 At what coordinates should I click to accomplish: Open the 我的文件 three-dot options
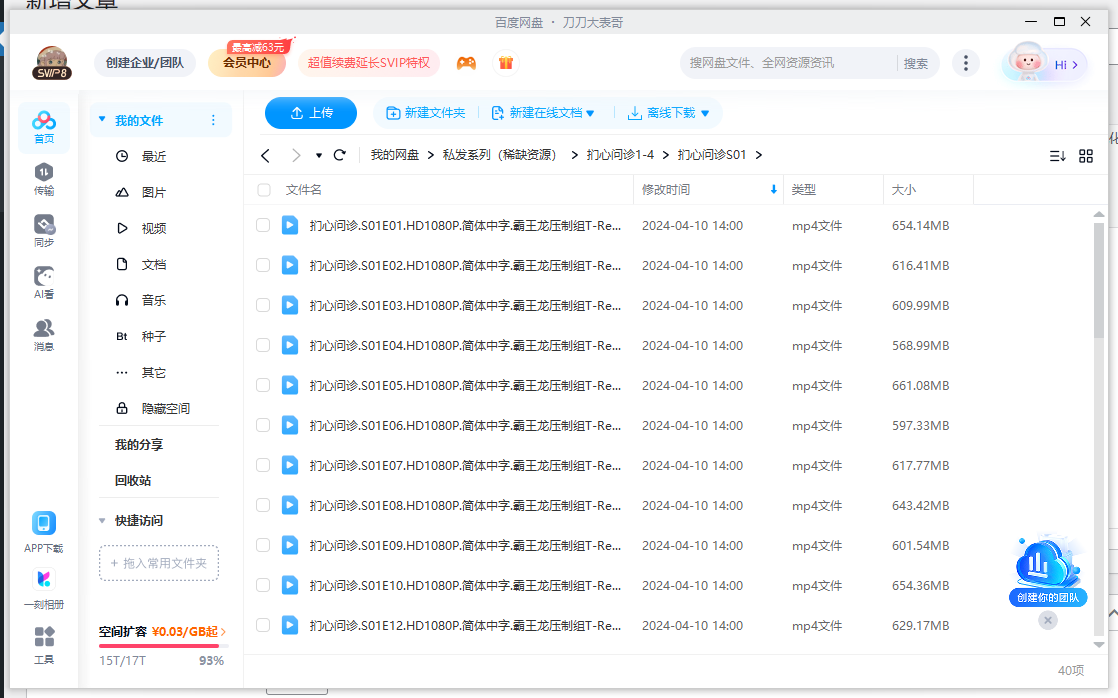pos(212,120)
